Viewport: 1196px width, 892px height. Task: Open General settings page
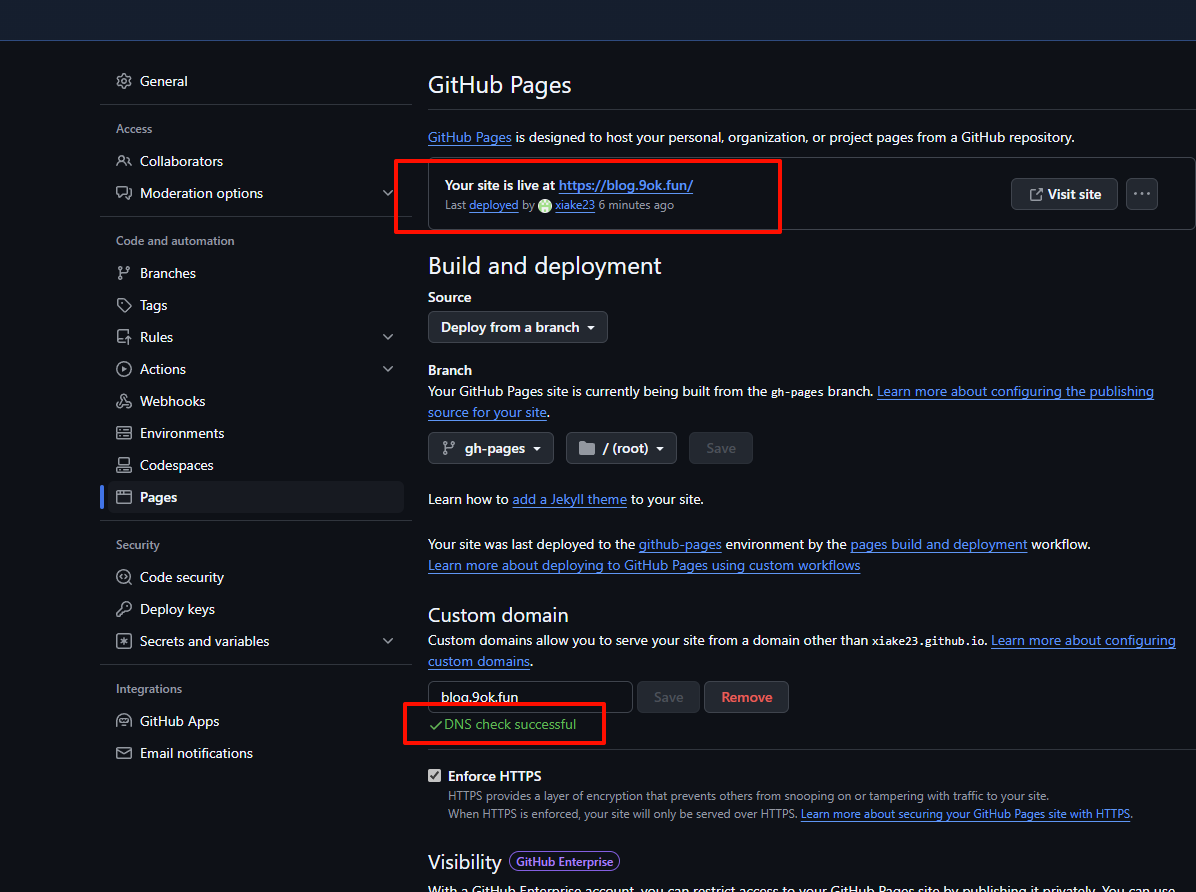point(163,81)
